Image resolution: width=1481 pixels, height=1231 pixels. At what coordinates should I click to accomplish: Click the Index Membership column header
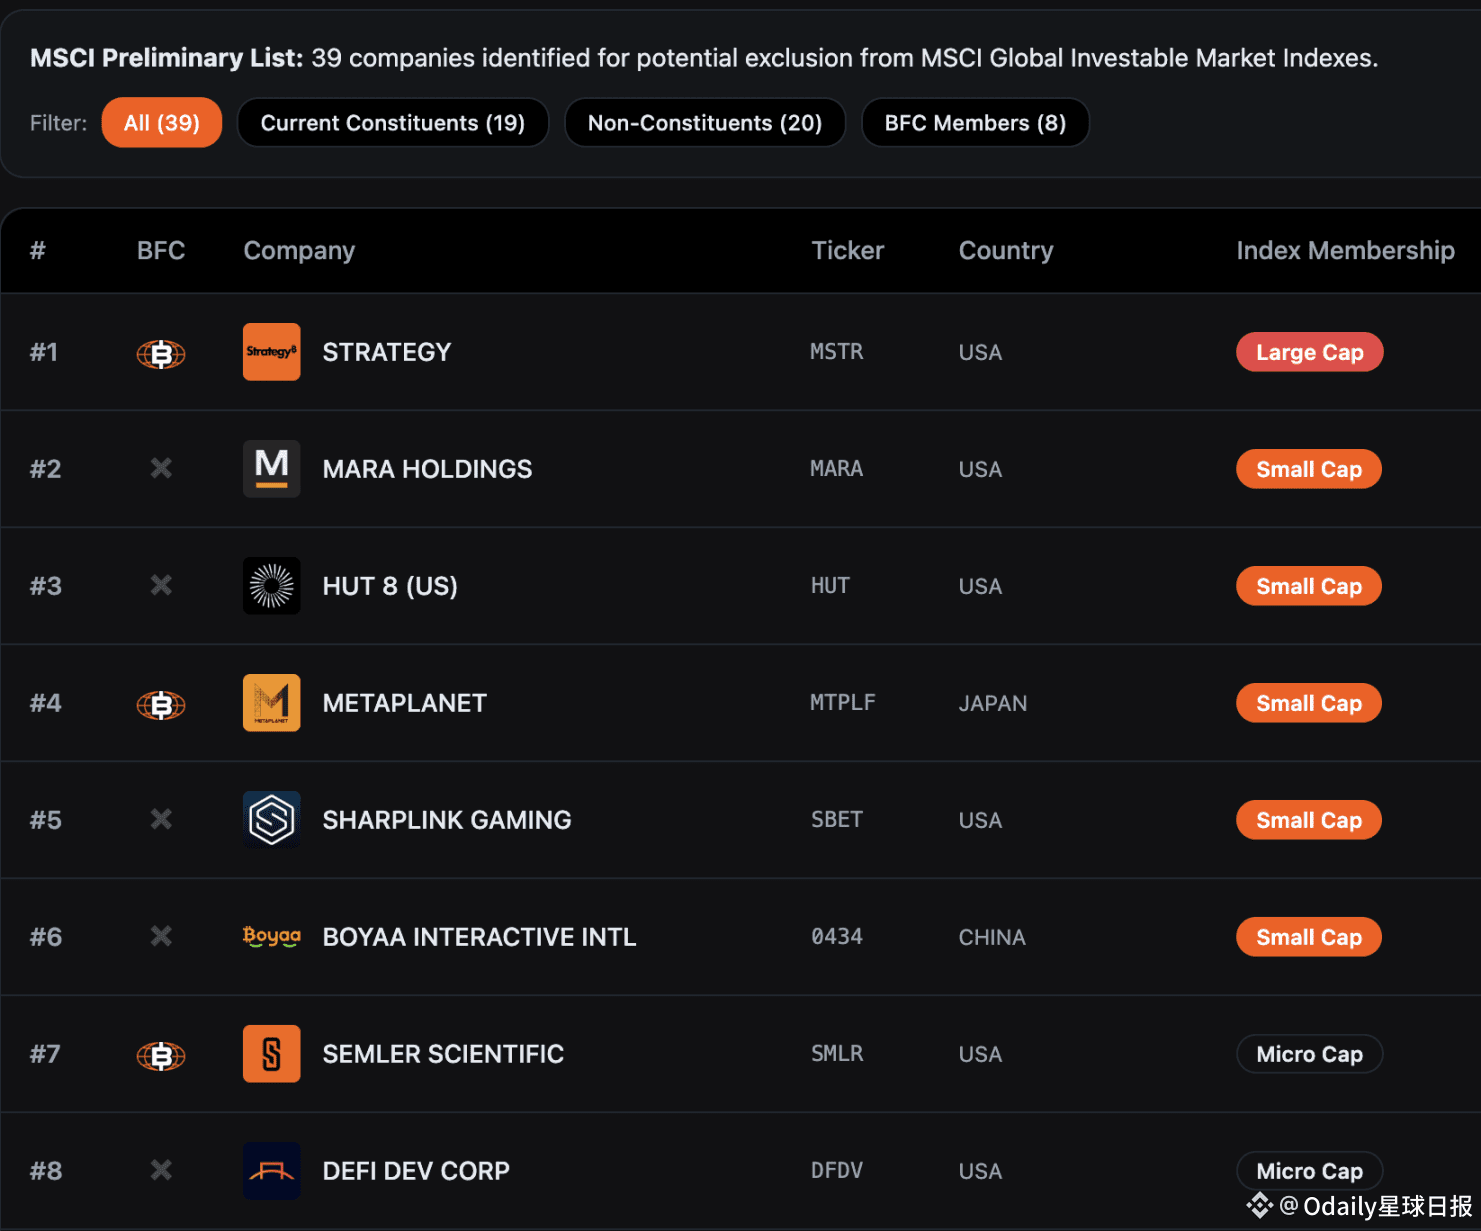pos(1345,251)
